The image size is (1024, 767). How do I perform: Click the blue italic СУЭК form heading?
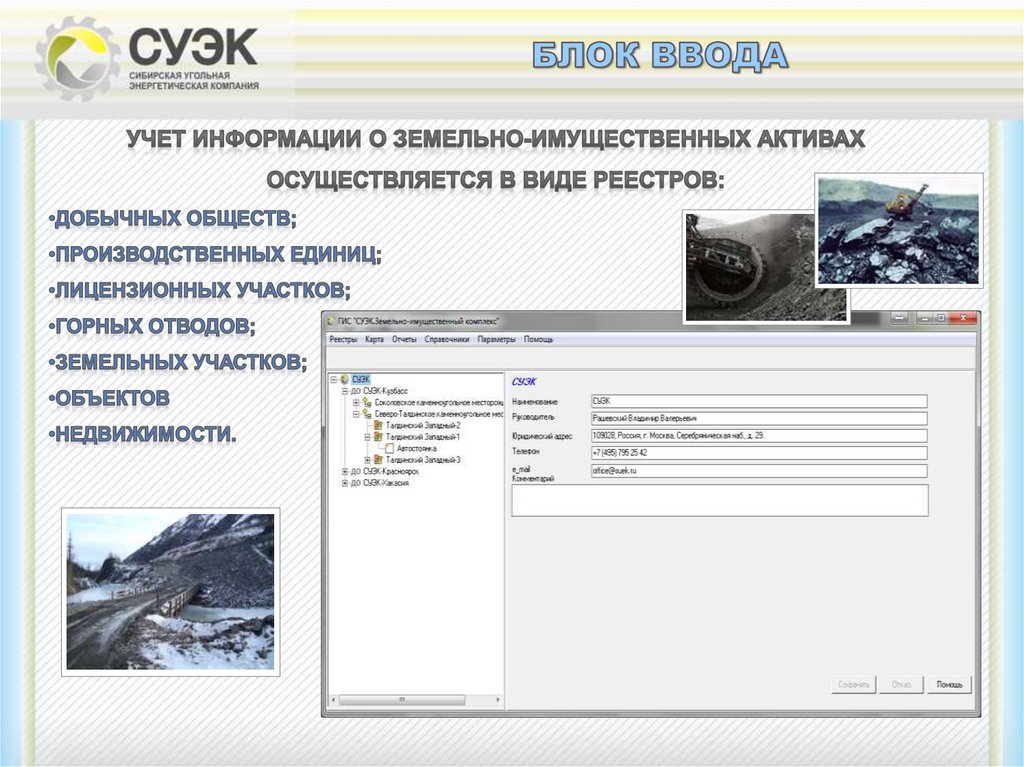(524, 382)
